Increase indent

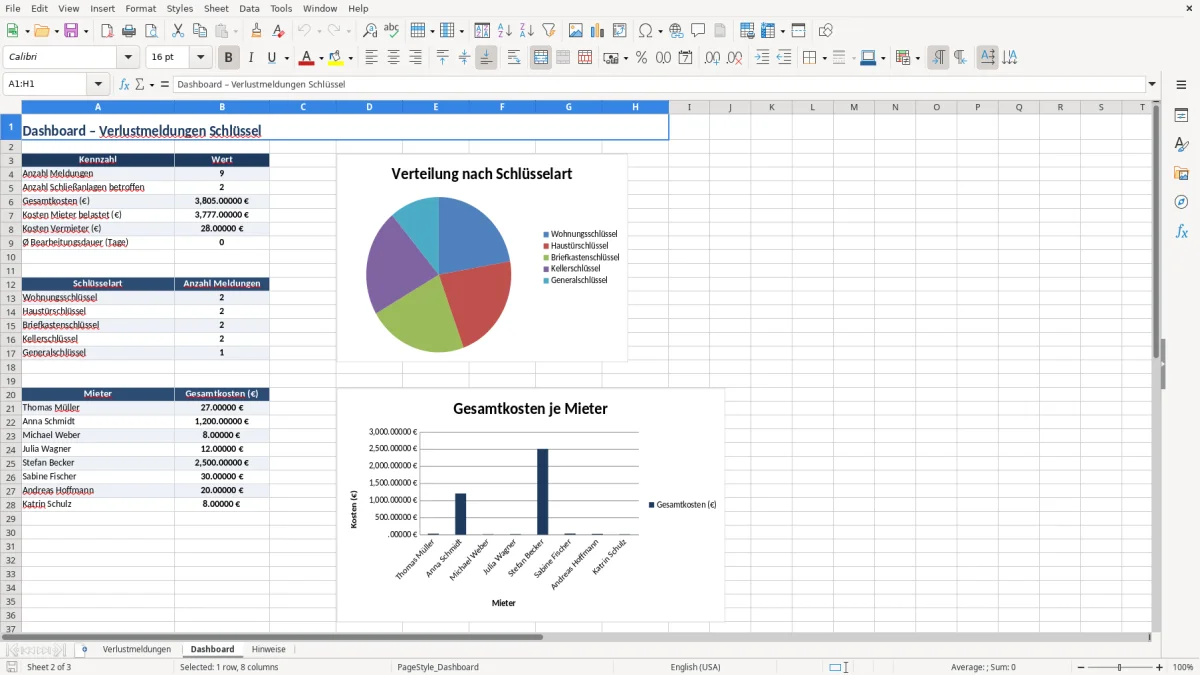click(x=762, y=58)
